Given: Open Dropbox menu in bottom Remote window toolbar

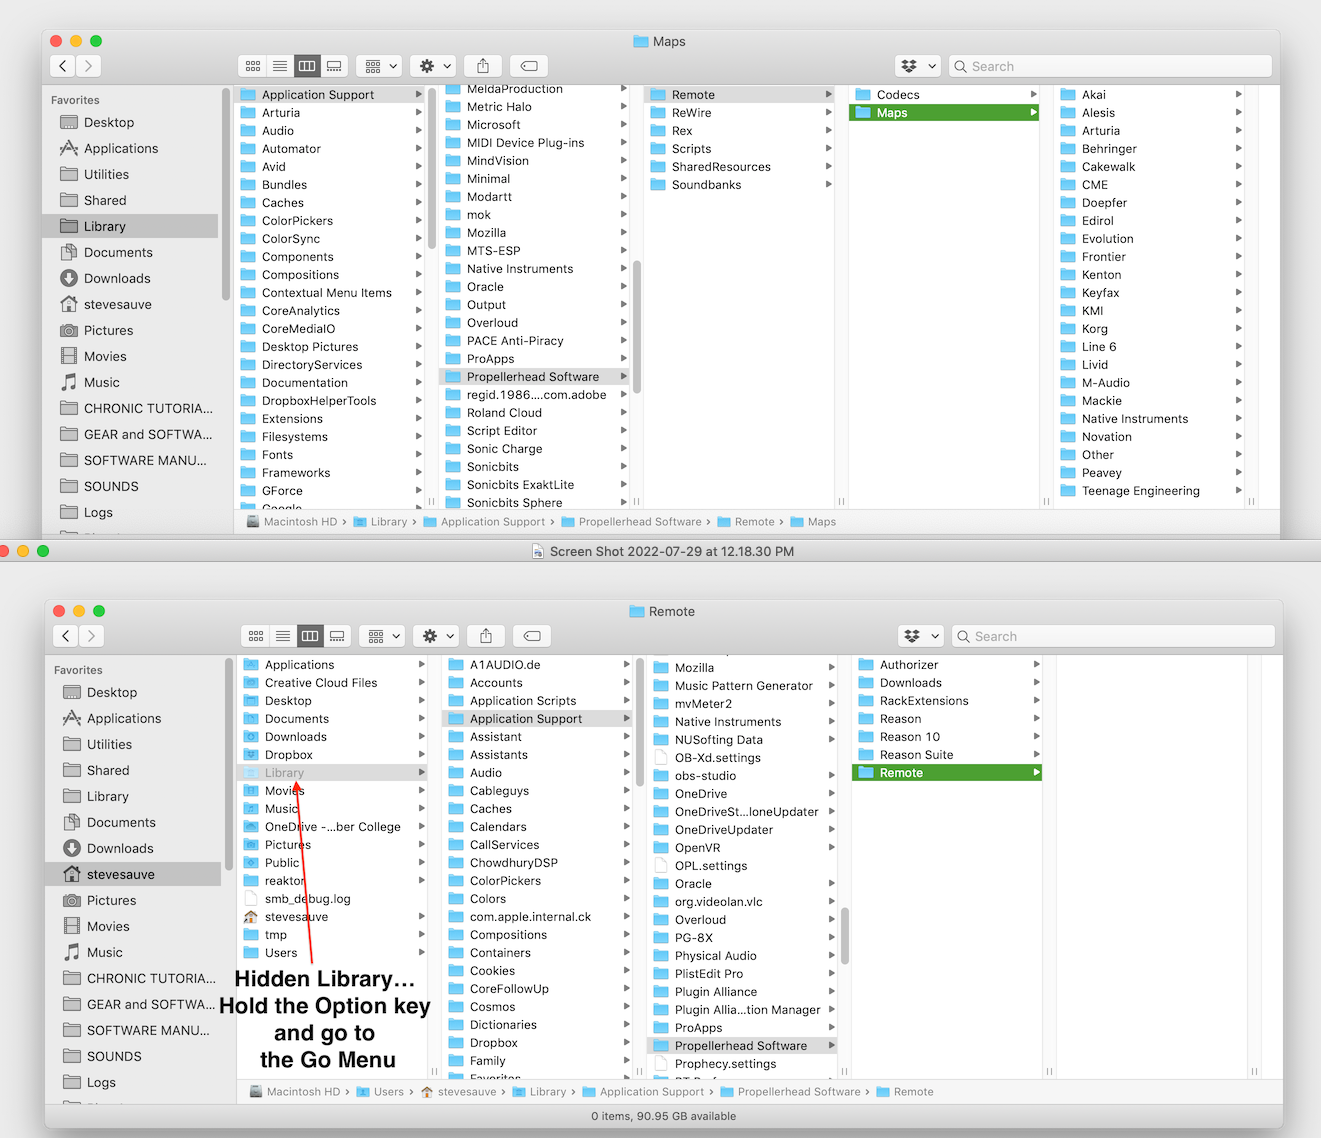Looking at the screenshot, I should (x=921, y=636).
